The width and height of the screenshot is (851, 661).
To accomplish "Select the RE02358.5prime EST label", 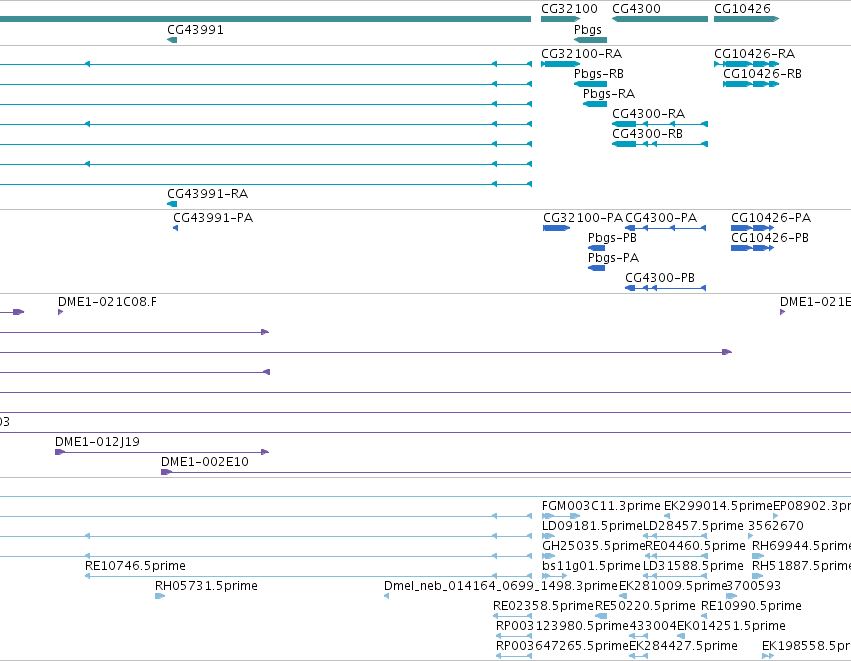I will pos(543,607).
